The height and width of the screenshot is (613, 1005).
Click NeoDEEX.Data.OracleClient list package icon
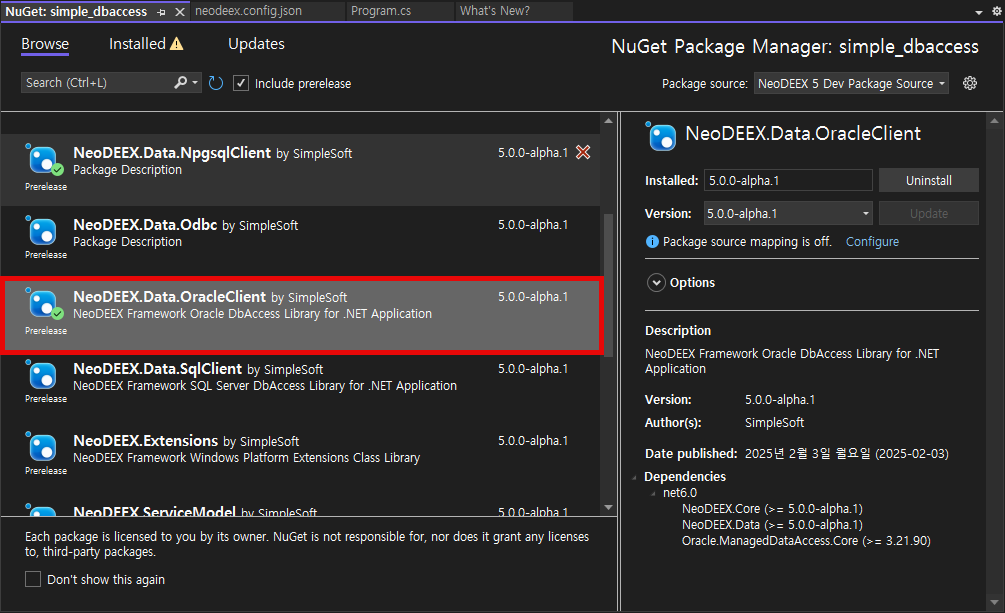pyautogui.click(x=43, y=304)
